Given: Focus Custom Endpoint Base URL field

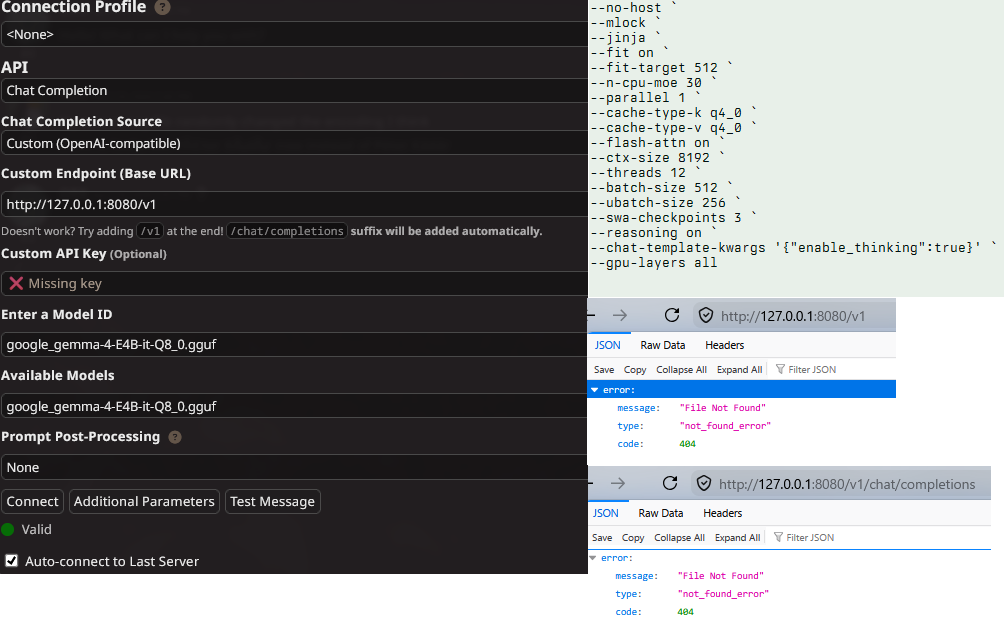Looking at the screenshot, I should 295,205.
